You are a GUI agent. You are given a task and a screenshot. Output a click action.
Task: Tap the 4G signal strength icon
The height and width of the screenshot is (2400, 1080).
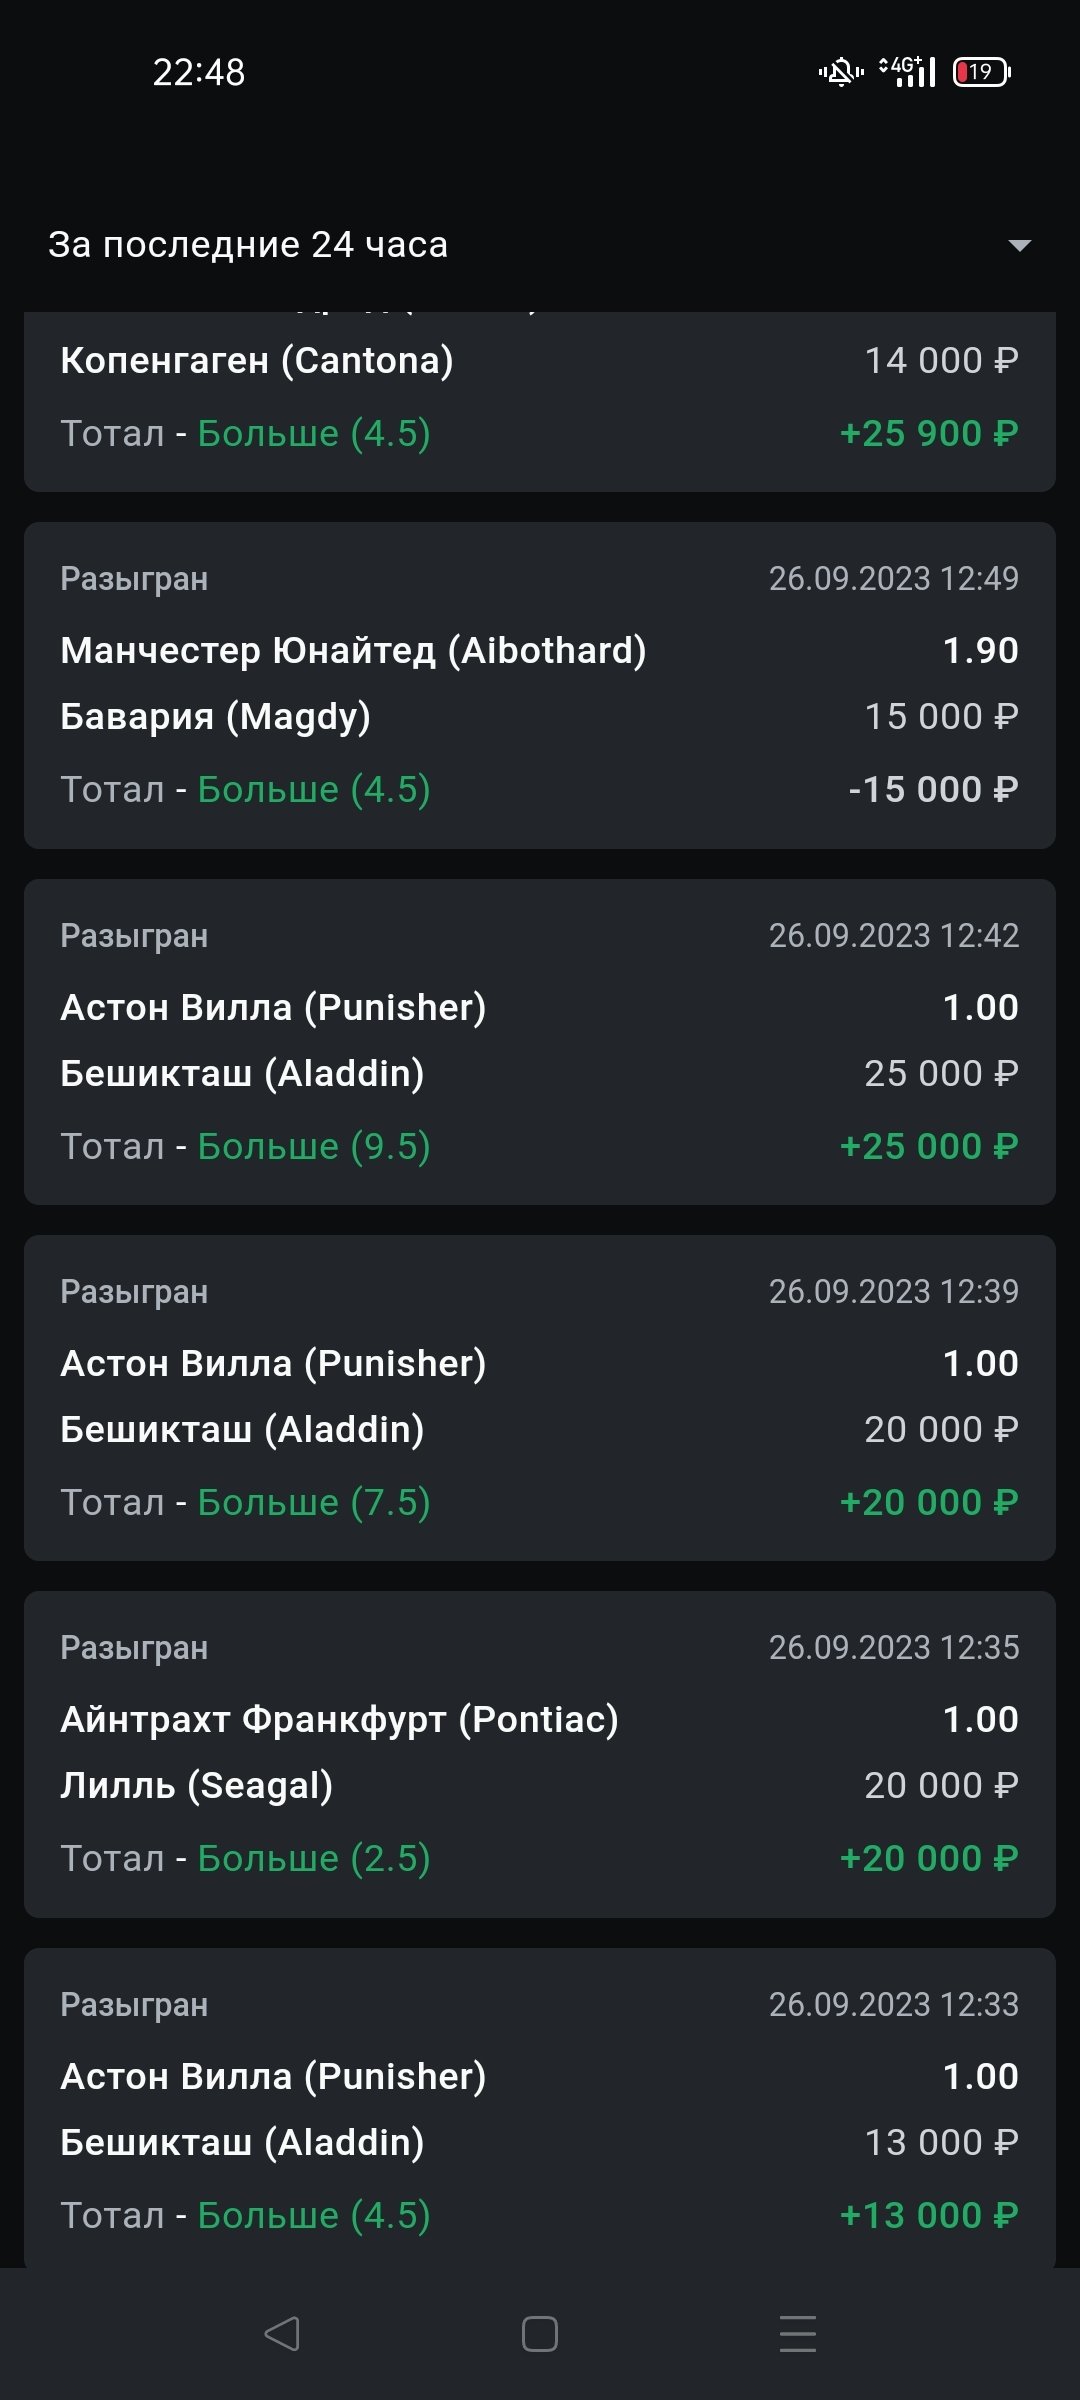click(x=908, y=72)
